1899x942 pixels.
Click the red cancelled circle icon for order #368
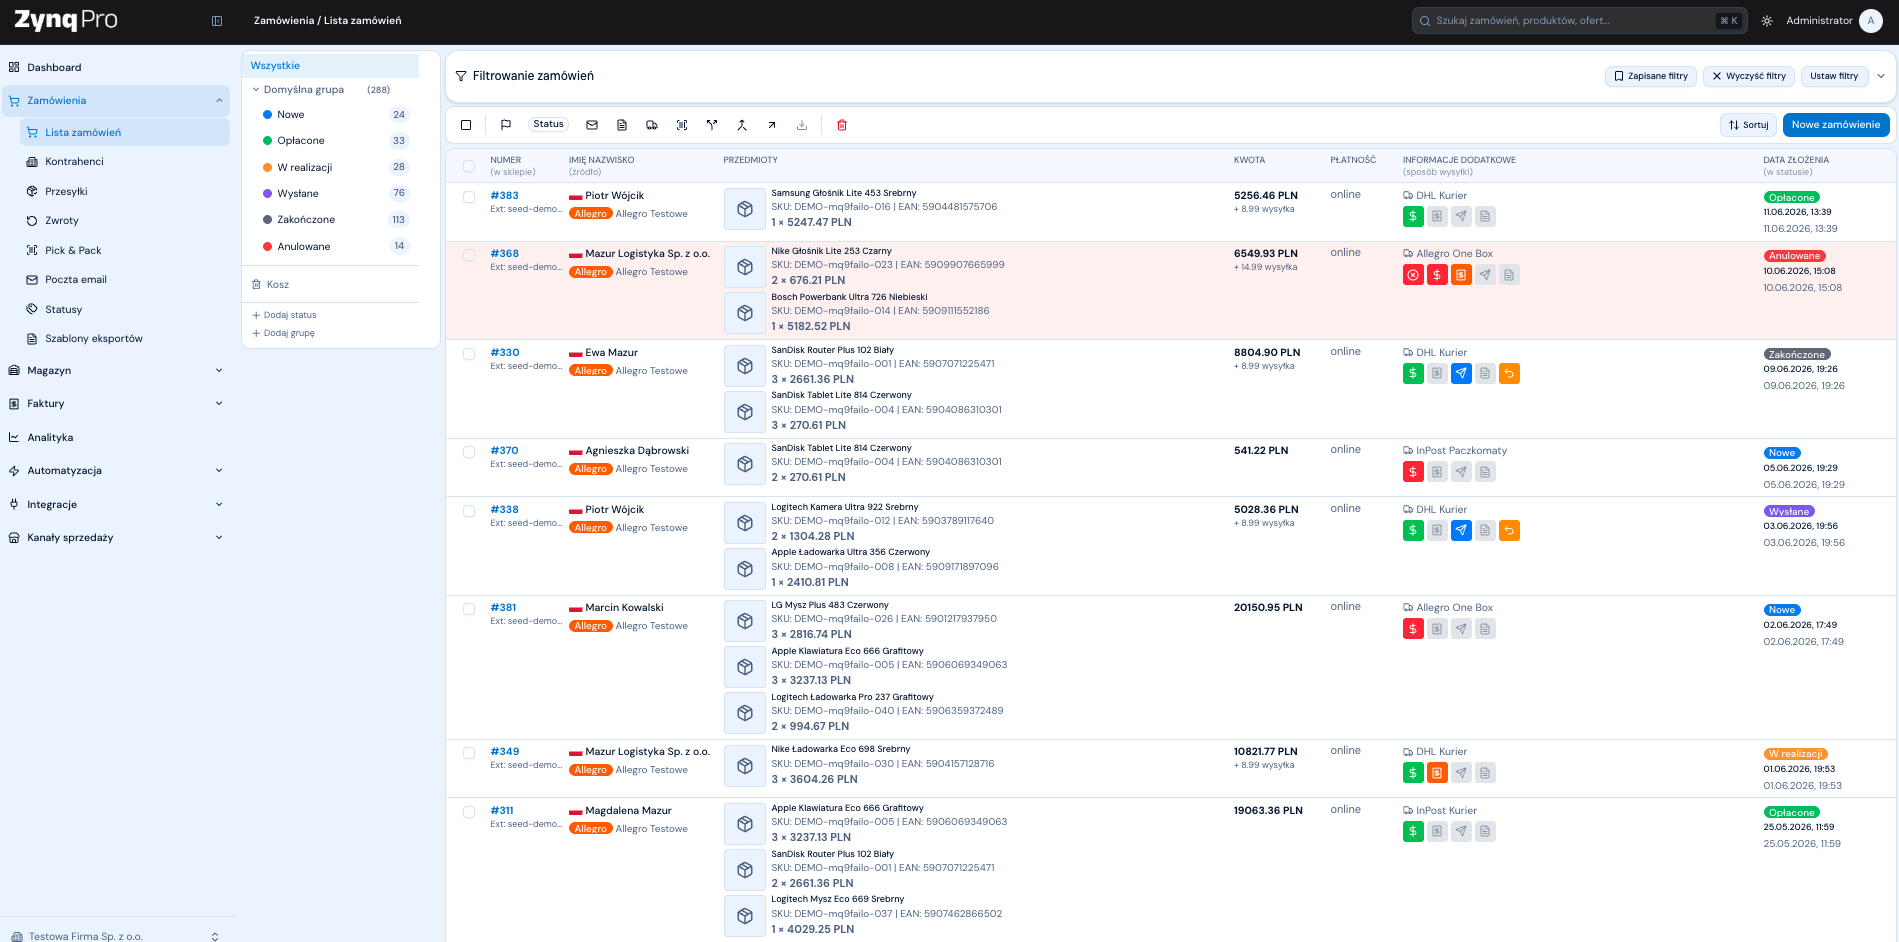1413,275
